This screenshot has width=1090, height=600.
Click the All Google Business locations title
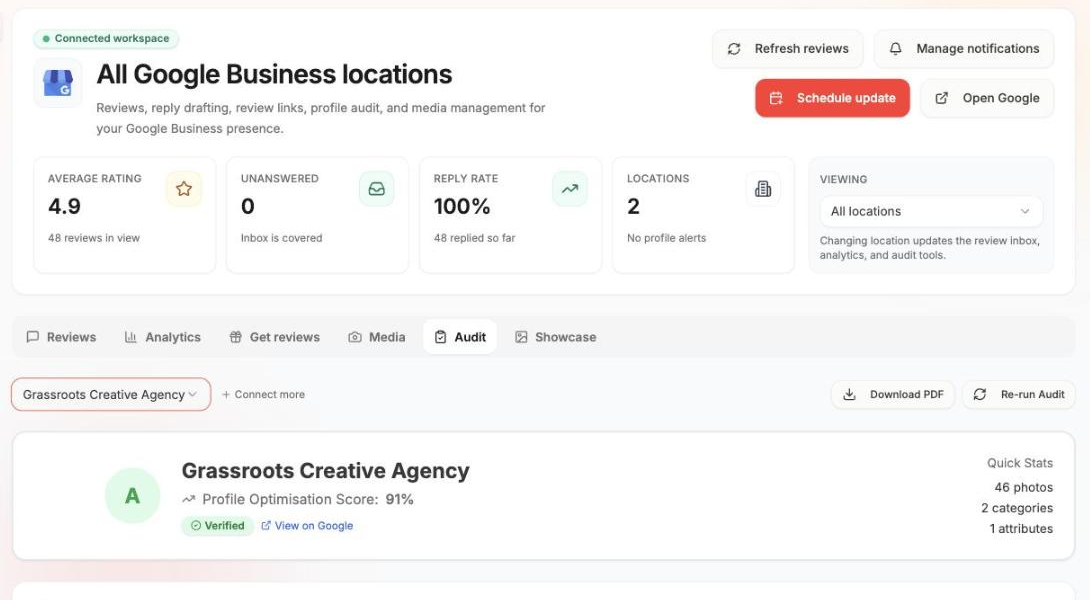[274, 74]
